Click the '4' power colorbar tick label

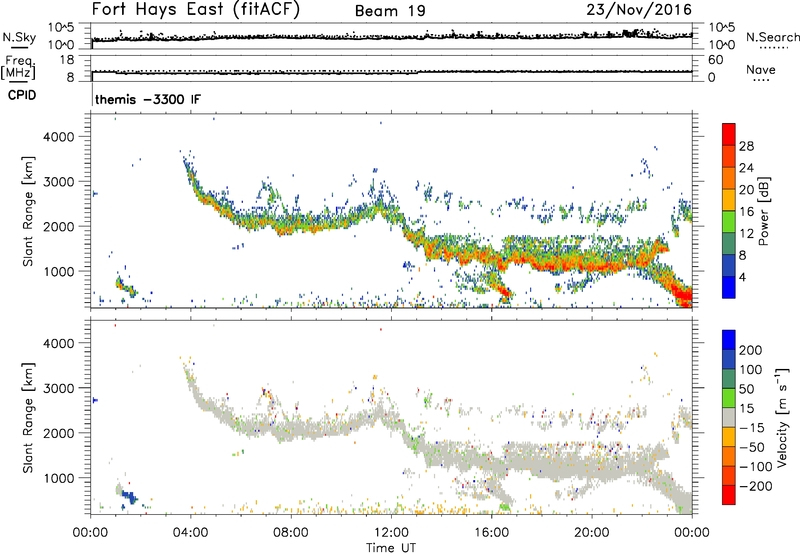pos(742,277)
